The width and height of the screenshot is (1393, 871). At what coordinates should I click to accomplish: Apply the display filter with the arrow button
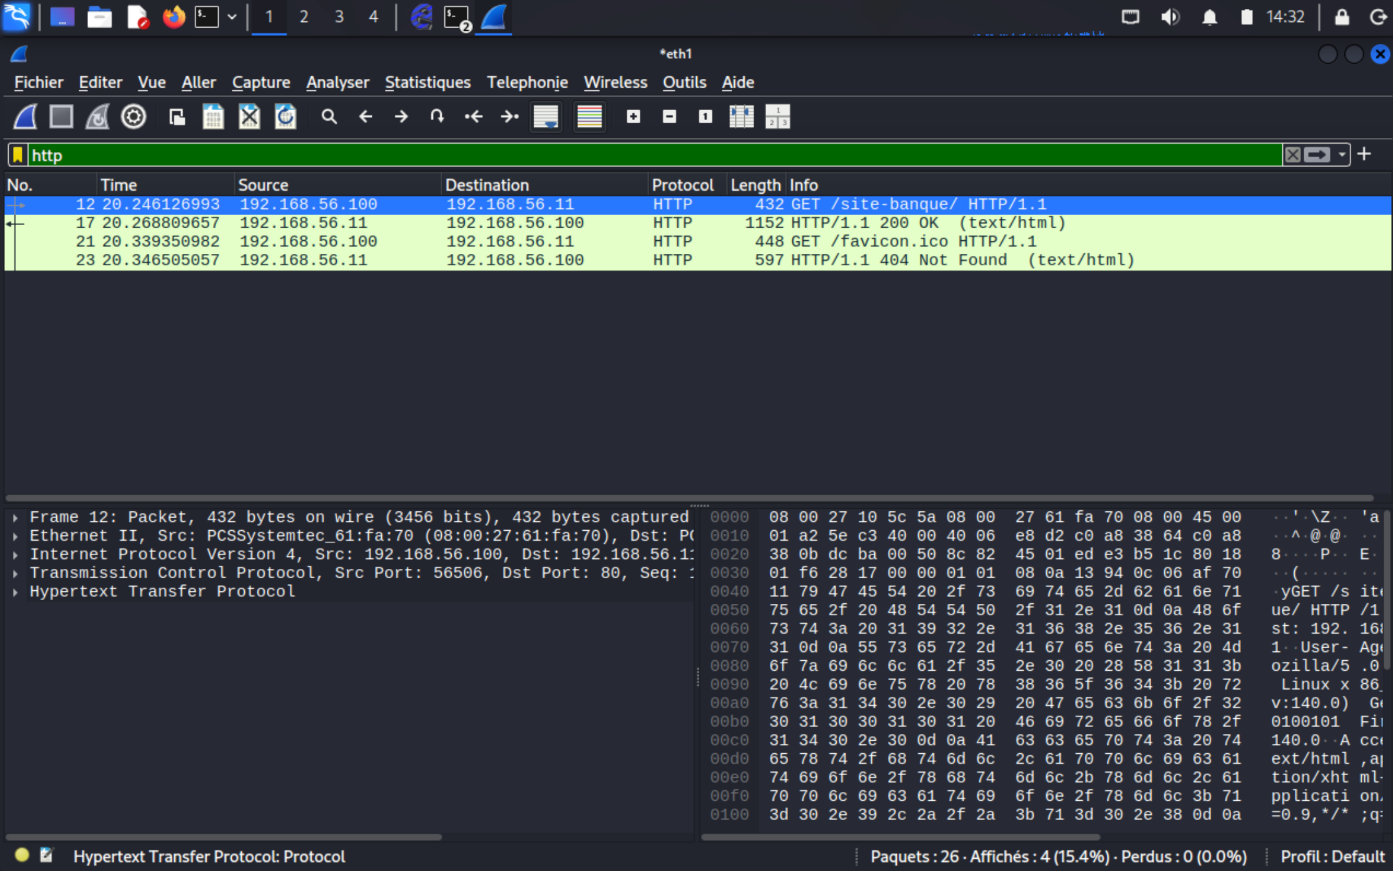pyautogui.click(x=1313, y=154)
